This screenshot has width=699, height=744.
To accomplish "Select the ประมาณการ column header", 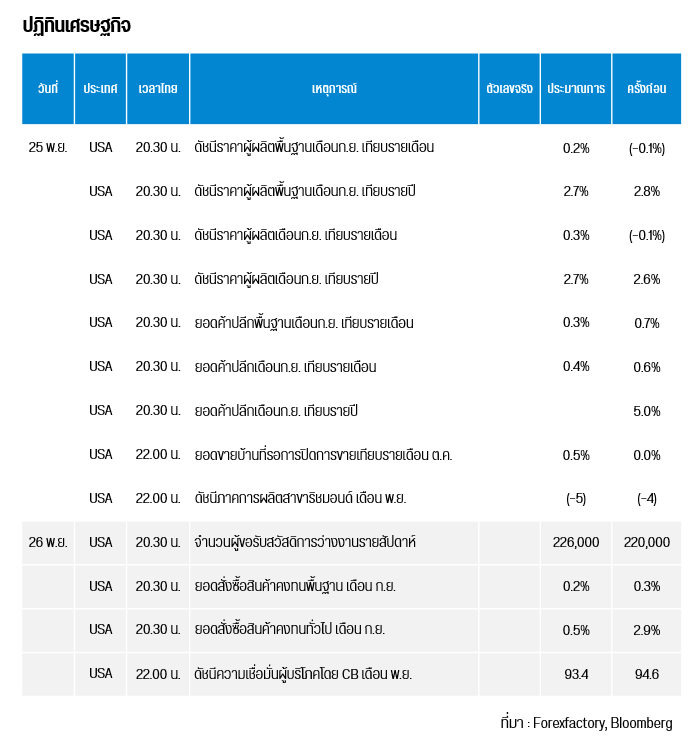I will point(576,89).
